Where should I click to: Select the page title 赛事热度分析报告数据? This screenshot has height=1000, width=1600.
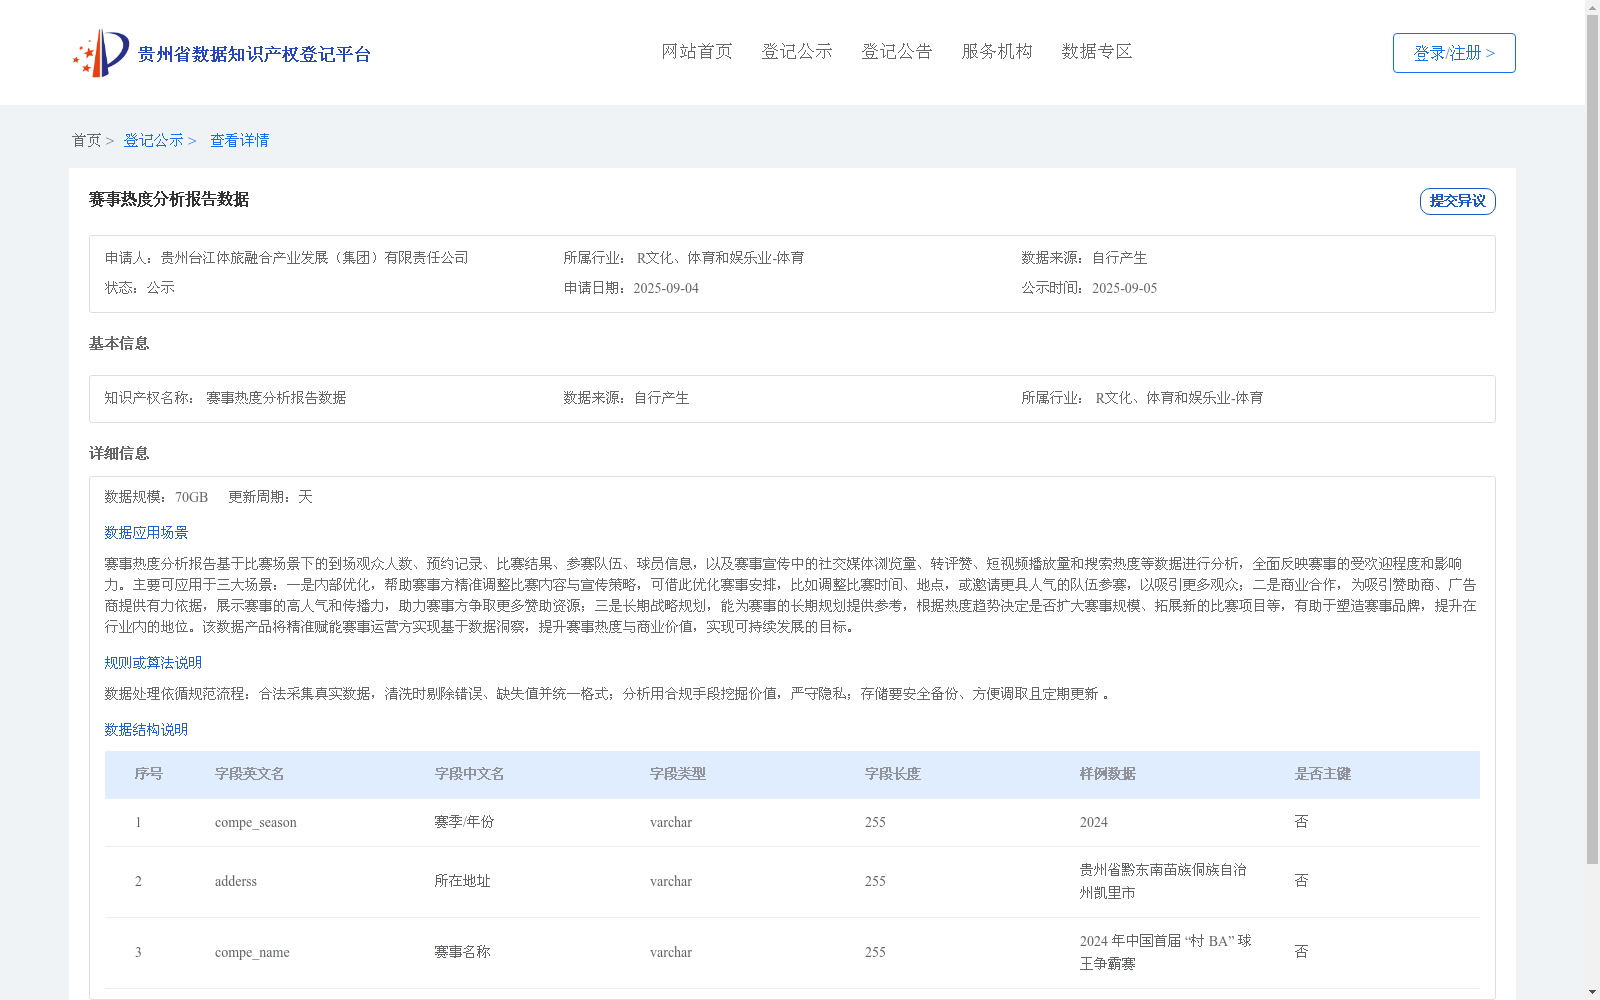tap(169, 199)
